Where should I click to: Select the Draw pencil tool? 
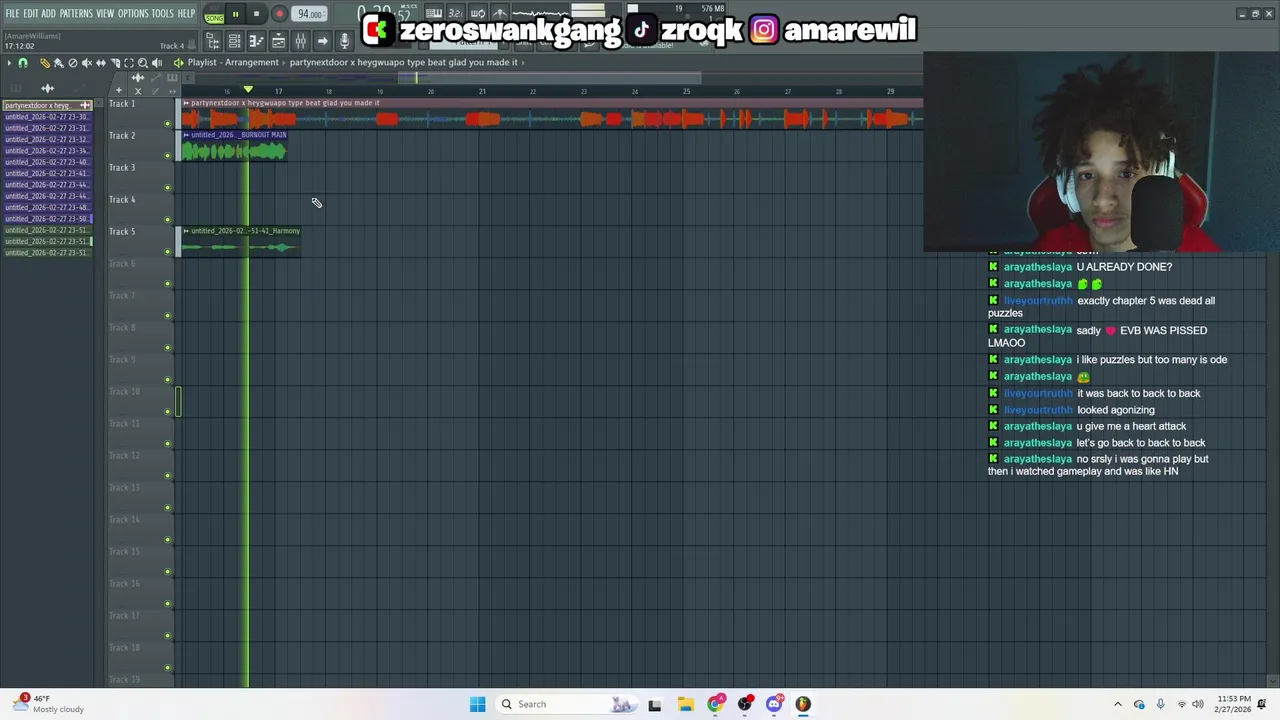(44, 63)
